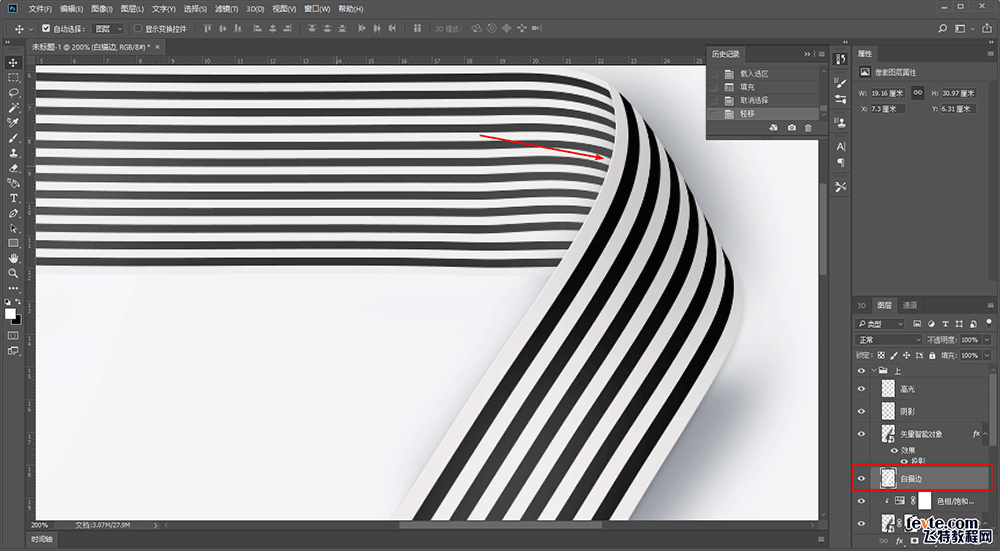Delete current state in History panel
1000x551 pixels.
(808, 128)
